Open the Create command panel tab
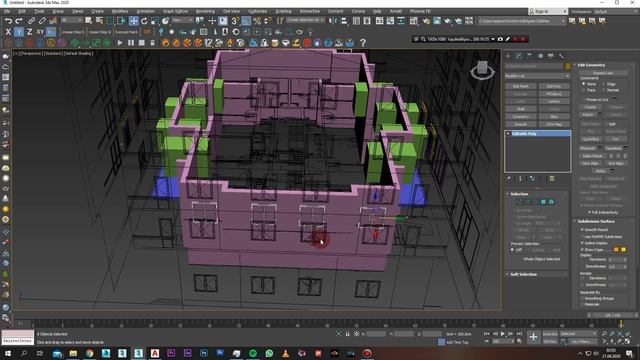Screen dimensions: 640x360 coord(508,56)
